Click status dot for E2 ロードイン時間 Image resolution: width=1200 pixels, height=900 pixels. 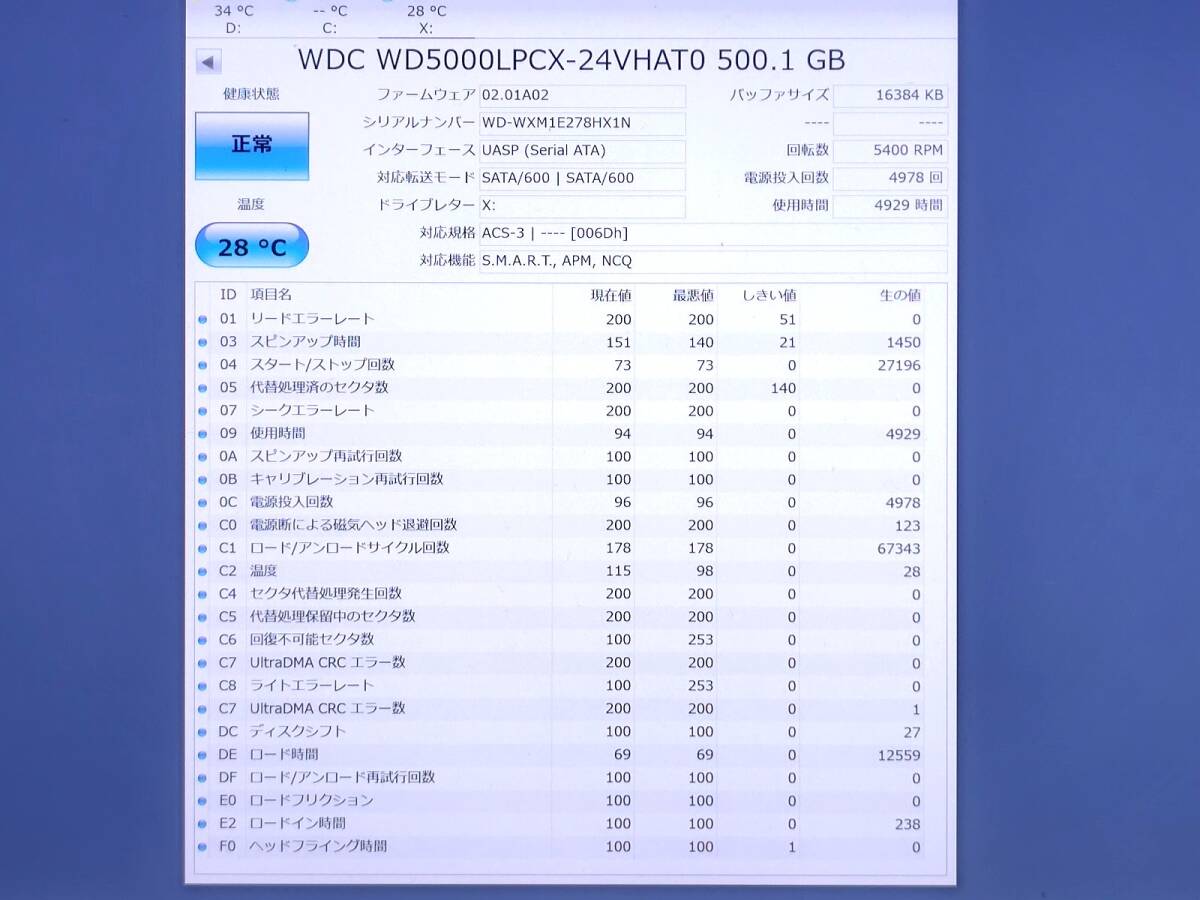(202, 825)
